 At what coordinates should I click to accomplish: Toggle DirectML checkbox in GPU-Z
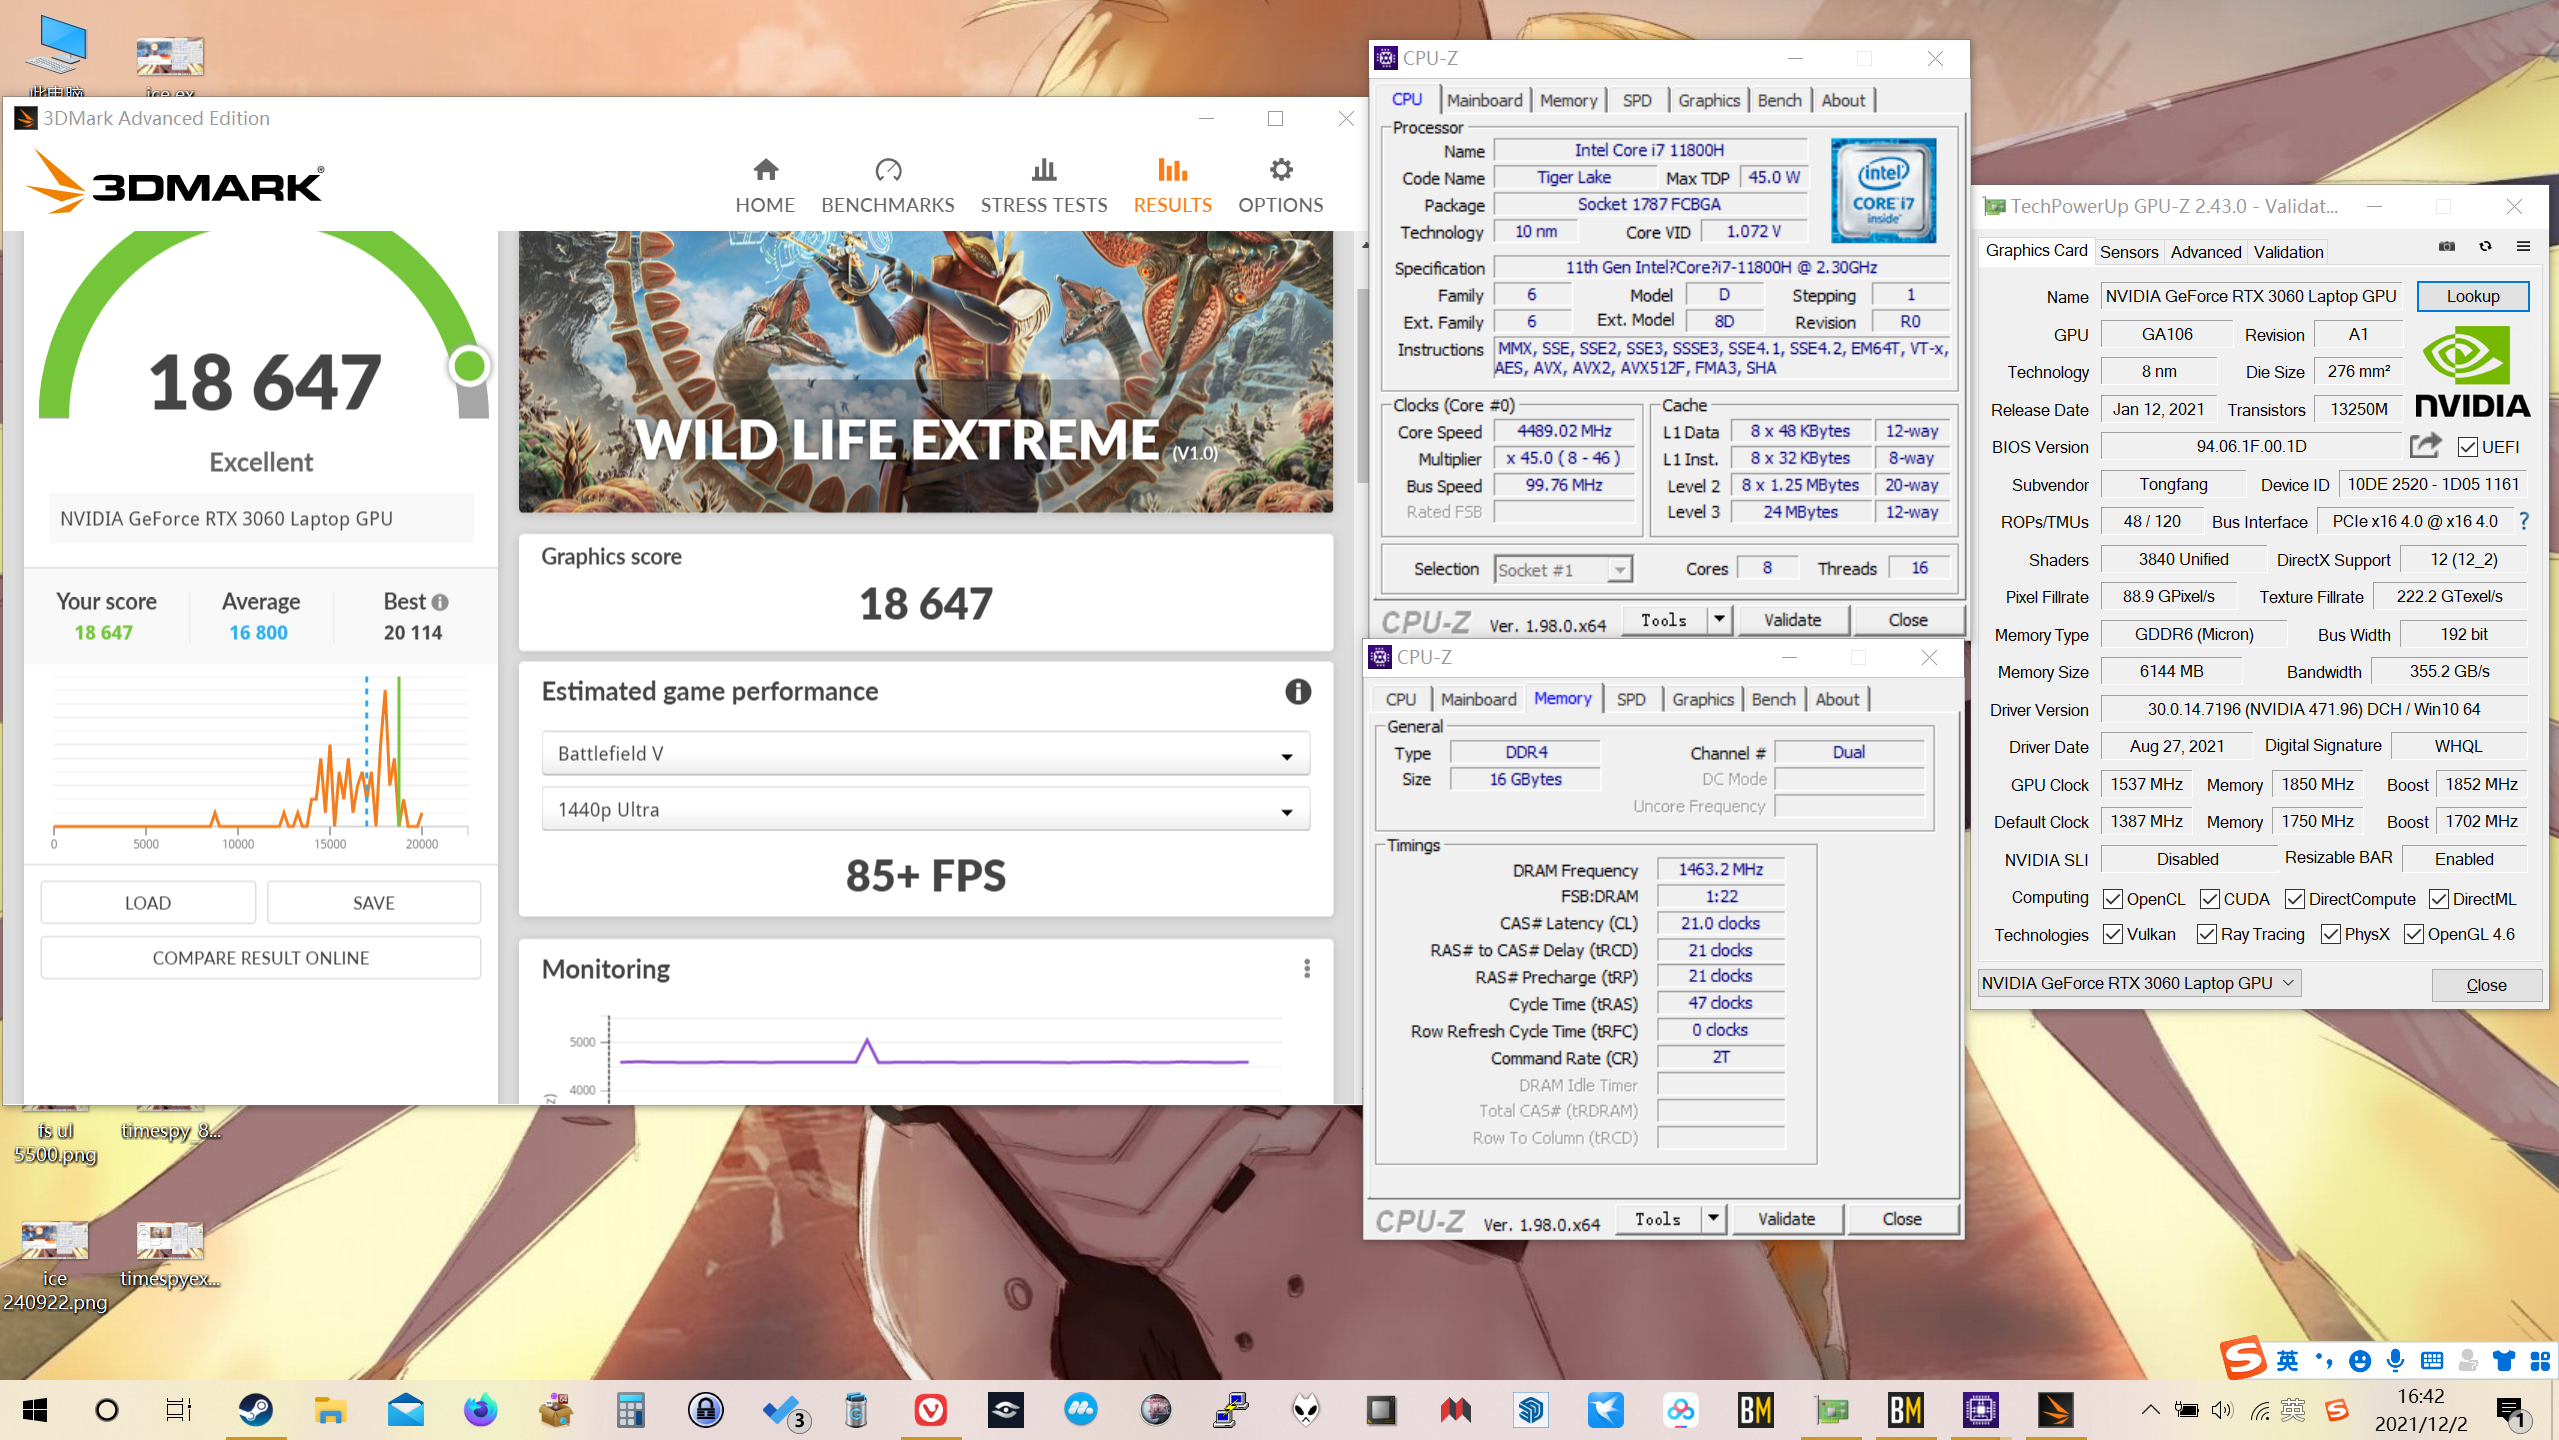pos(2439,899)
